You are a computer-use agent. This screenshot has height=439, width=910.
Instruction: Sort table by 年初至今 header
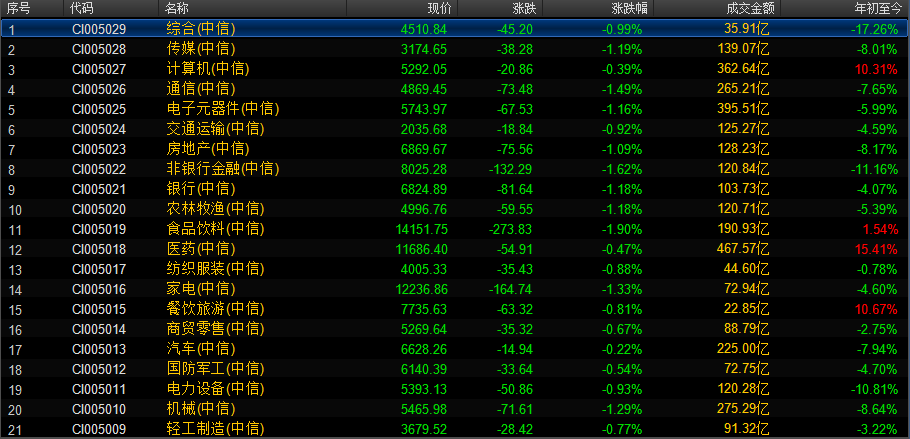click(876, 8)
